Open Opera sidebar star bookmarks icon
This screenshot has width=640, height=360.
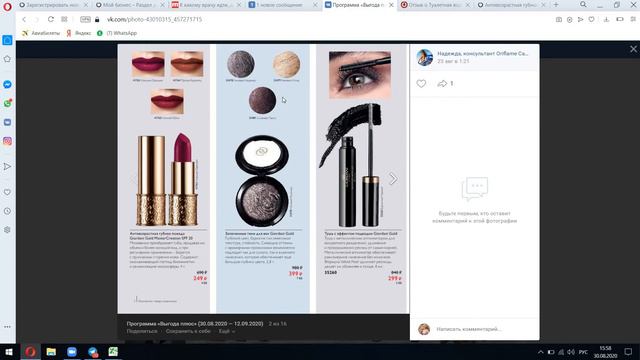click(7, 59)
